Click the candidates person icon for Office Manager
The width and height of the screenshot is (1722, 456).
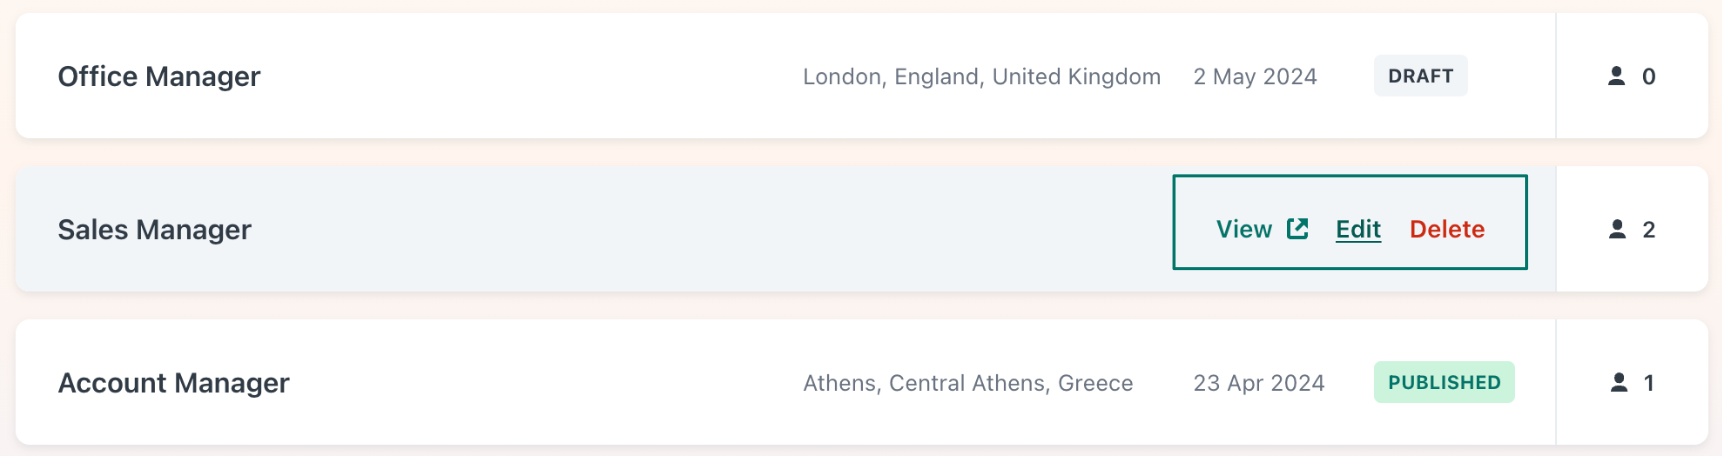(1616, 76)
